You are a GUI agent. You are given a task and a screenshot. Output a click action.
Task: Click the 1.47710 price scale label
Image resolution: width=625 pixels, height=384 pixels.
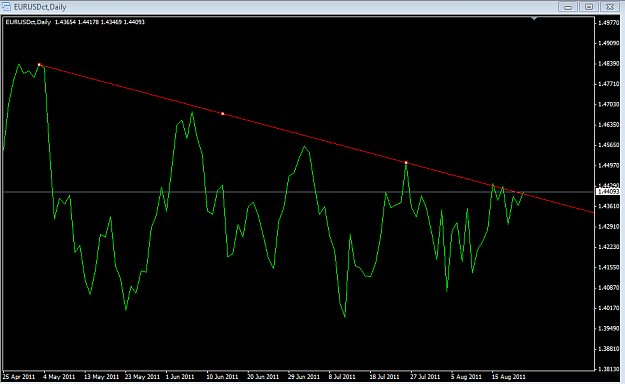click(609, 84)
